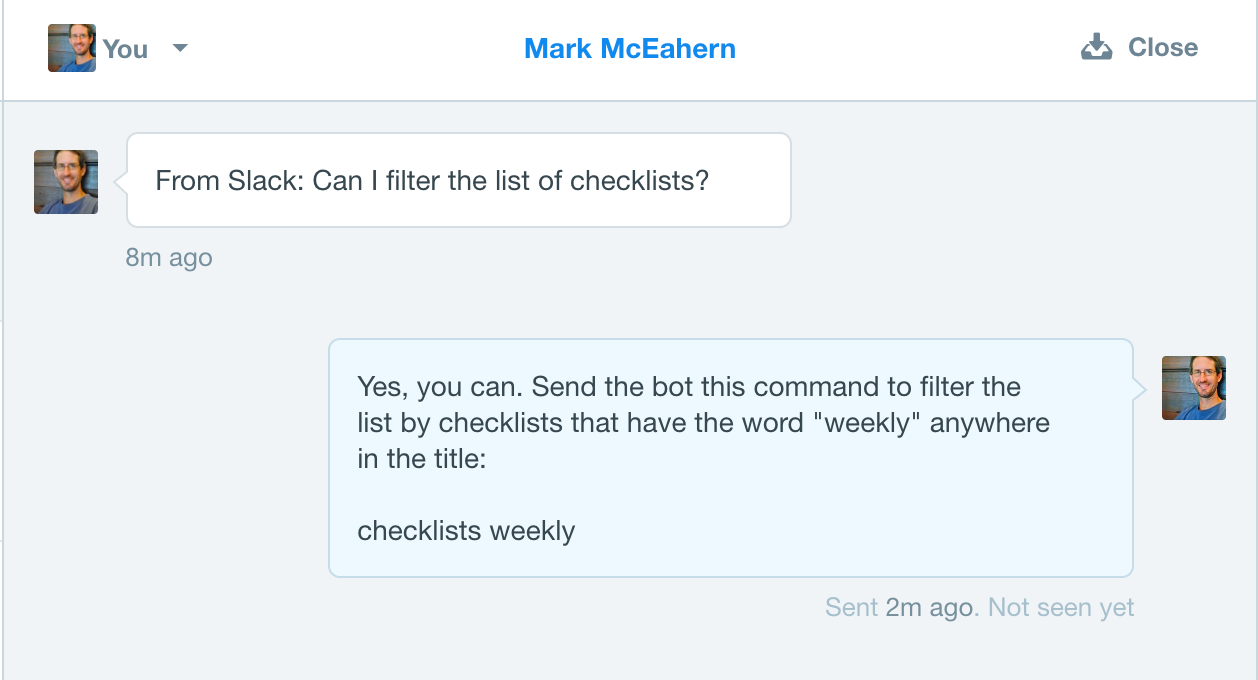Expand the You assignee dropdown arrow

click(180, 47)
